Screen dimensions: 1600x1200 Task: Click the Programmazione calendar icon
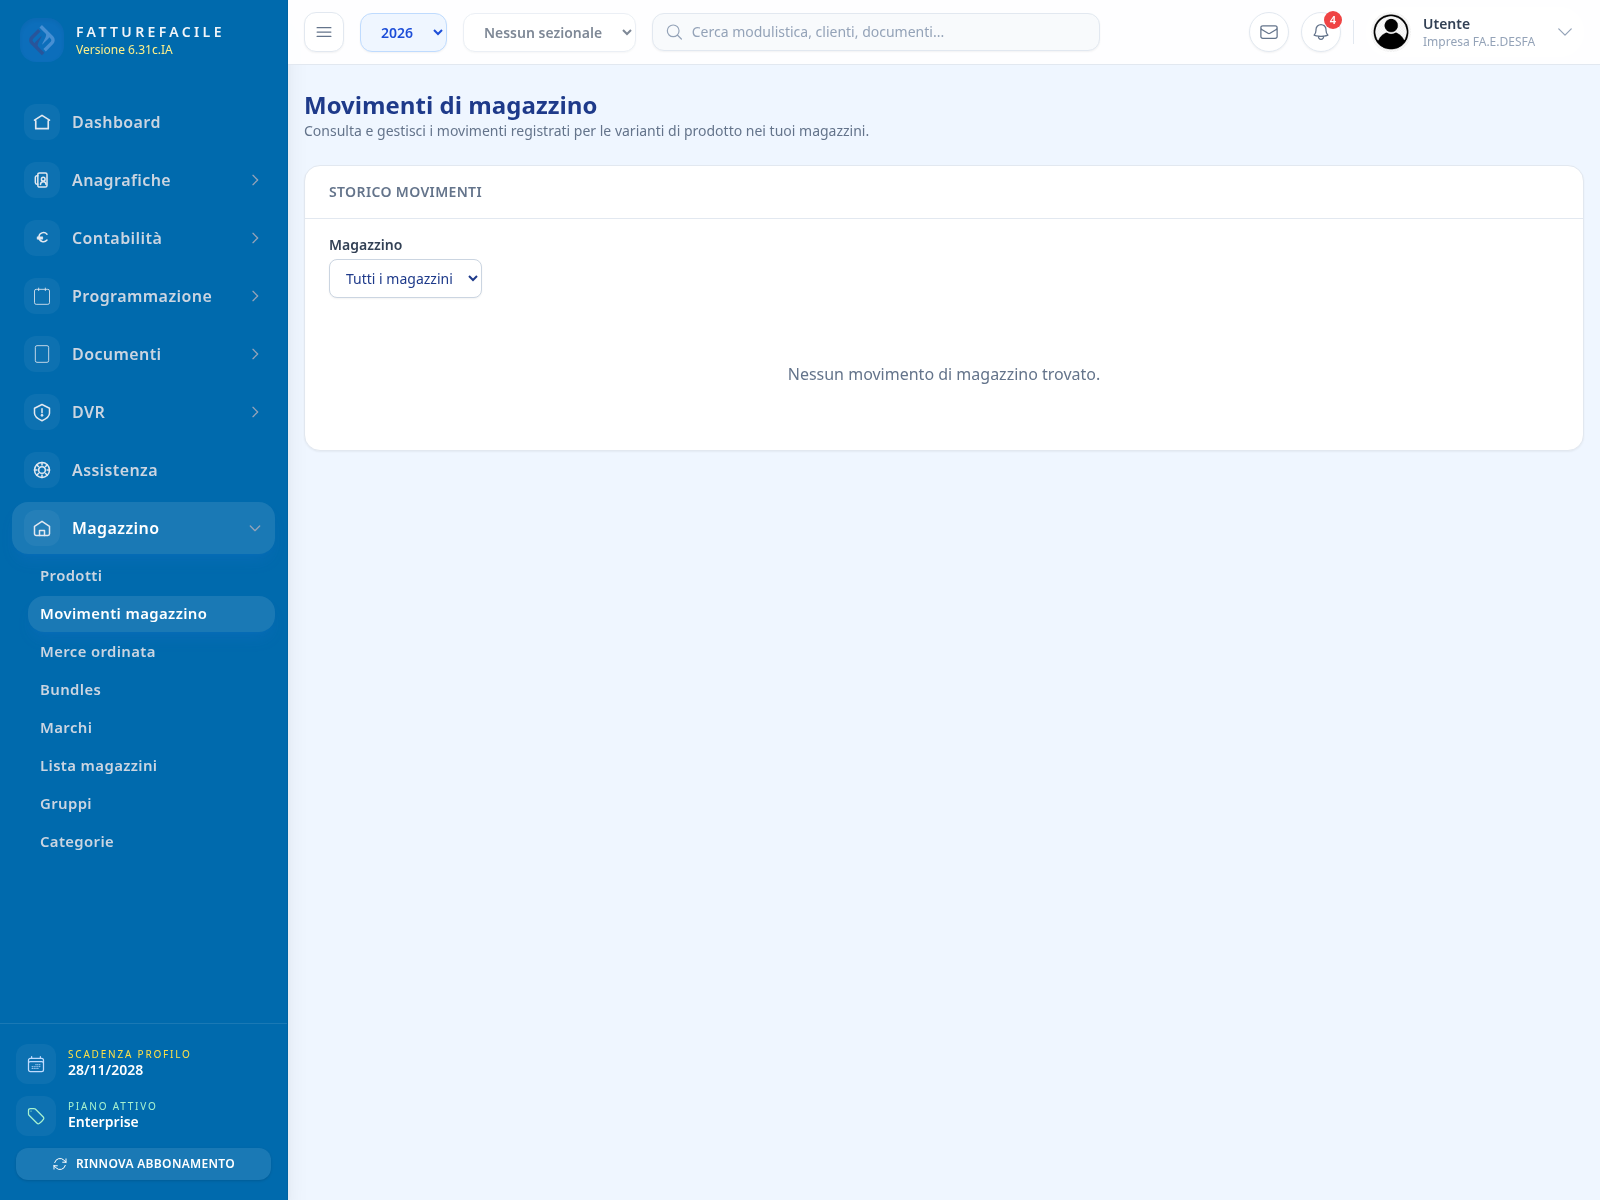tap(42, 296)
